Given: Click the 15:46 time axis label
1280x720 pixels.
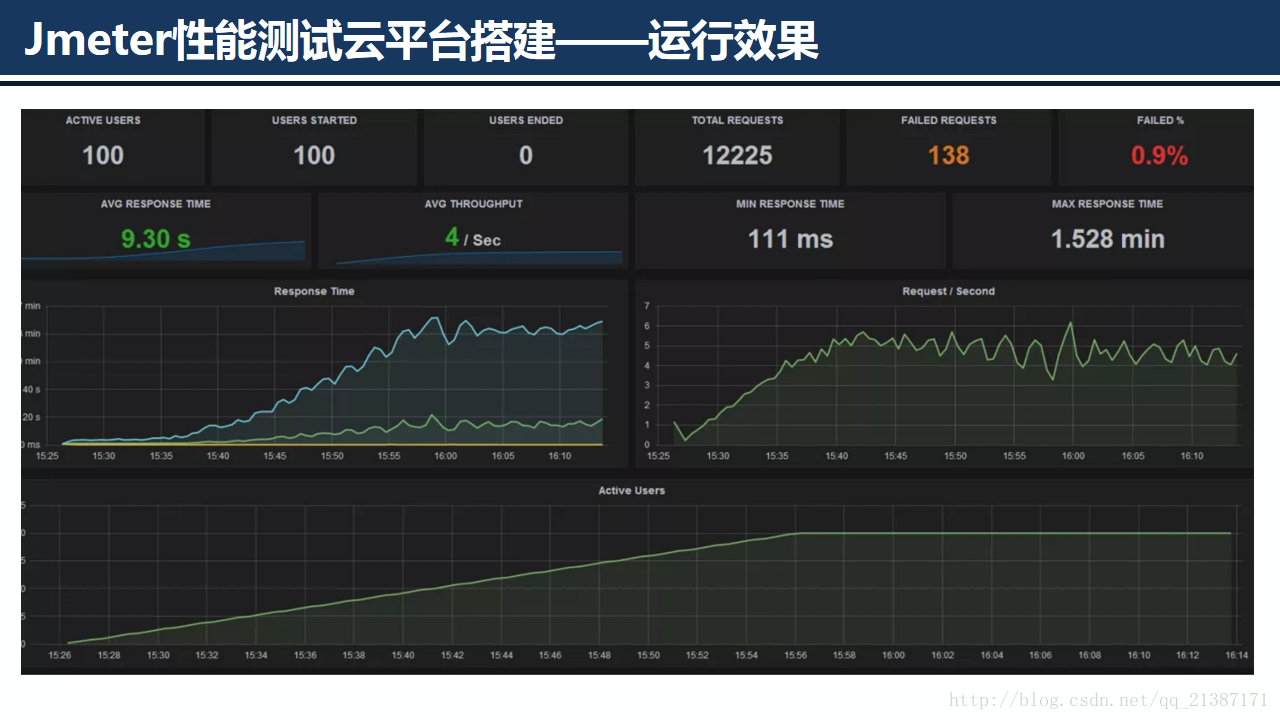Looking at the screenshot, I should pos(550,656).
